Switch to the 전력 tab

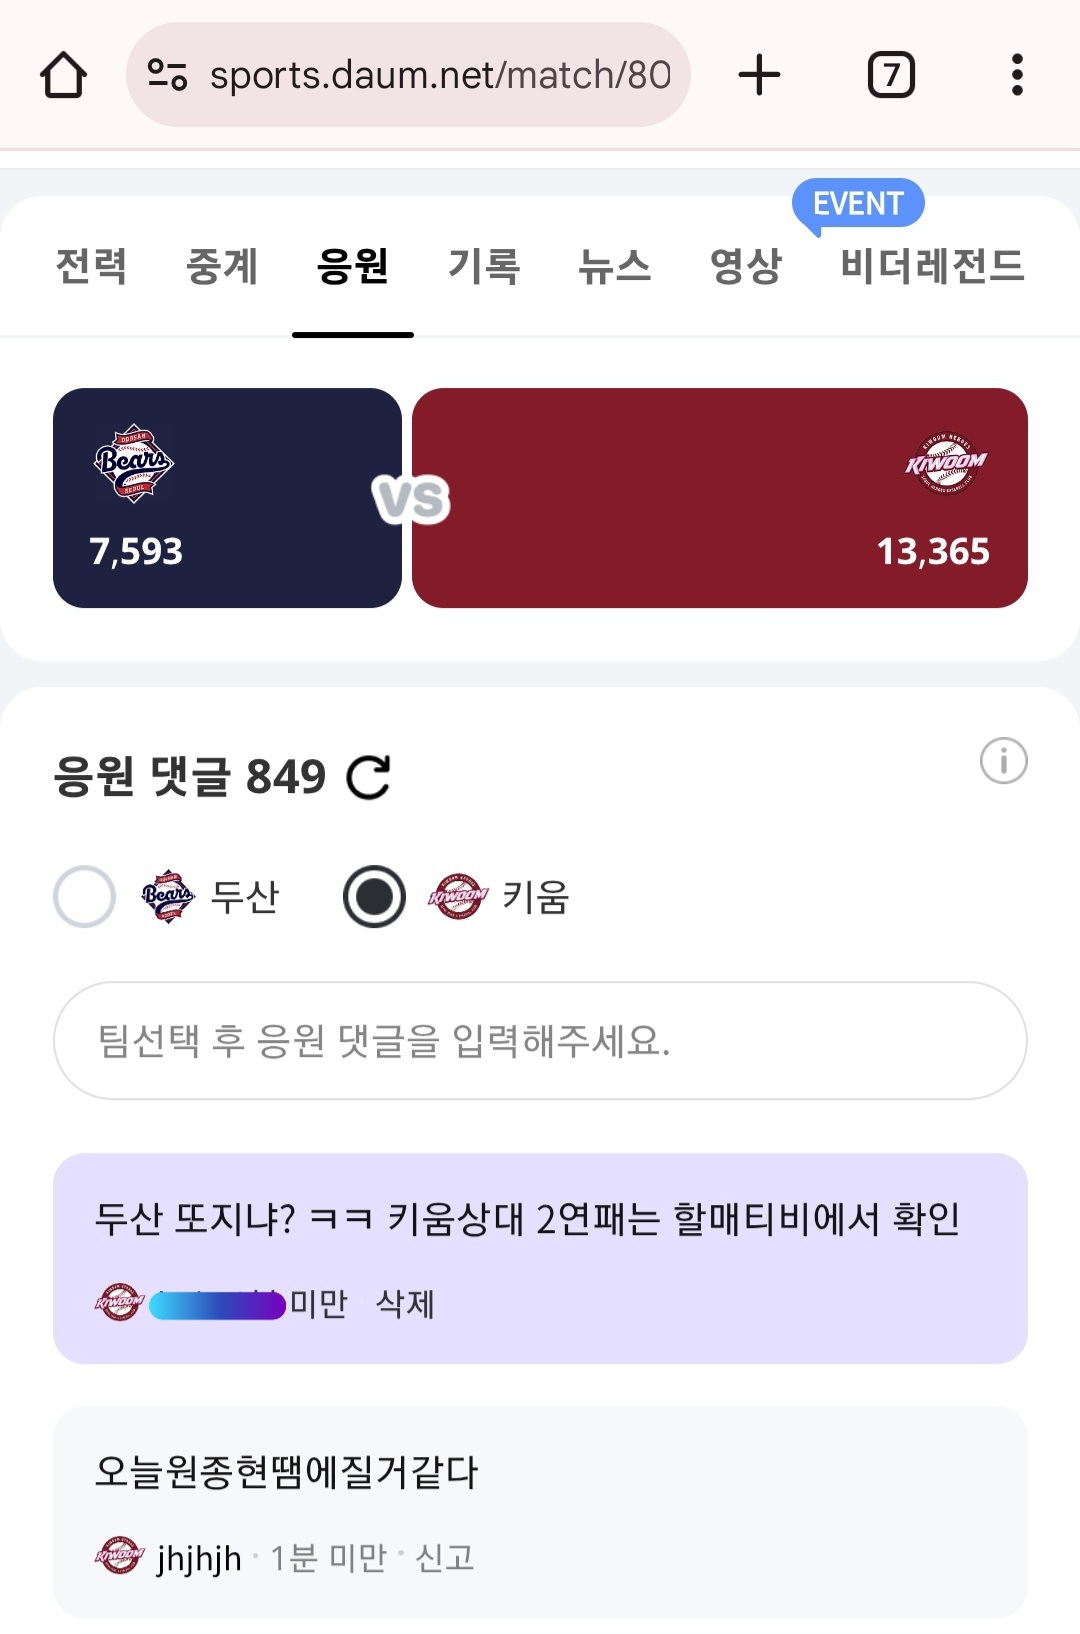click(91, 266)
